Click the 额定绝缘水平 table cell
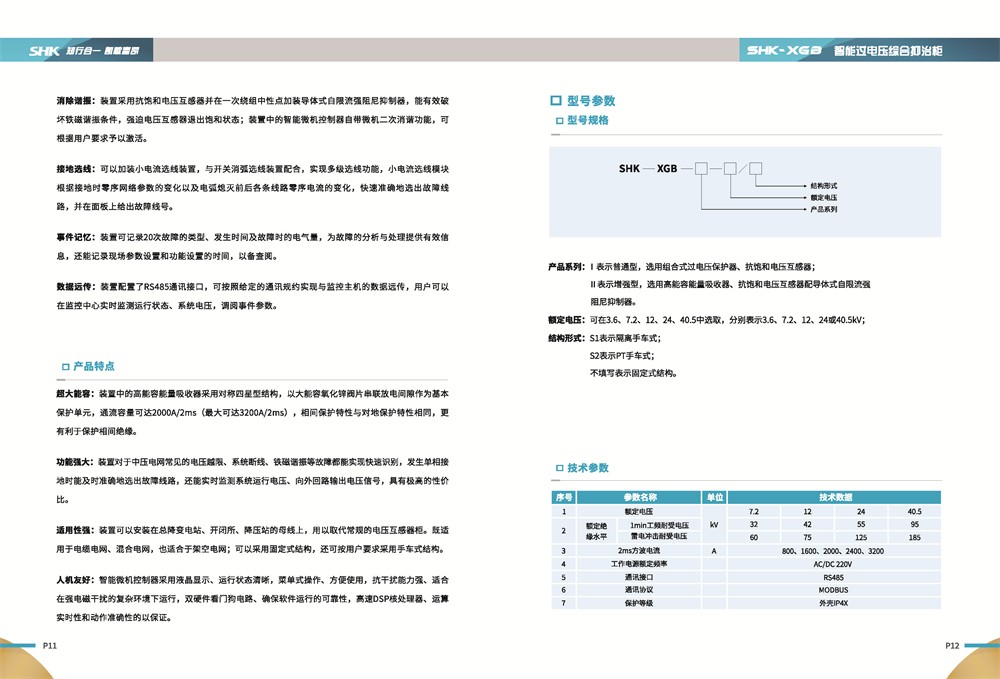 click(x=597, y=531)
